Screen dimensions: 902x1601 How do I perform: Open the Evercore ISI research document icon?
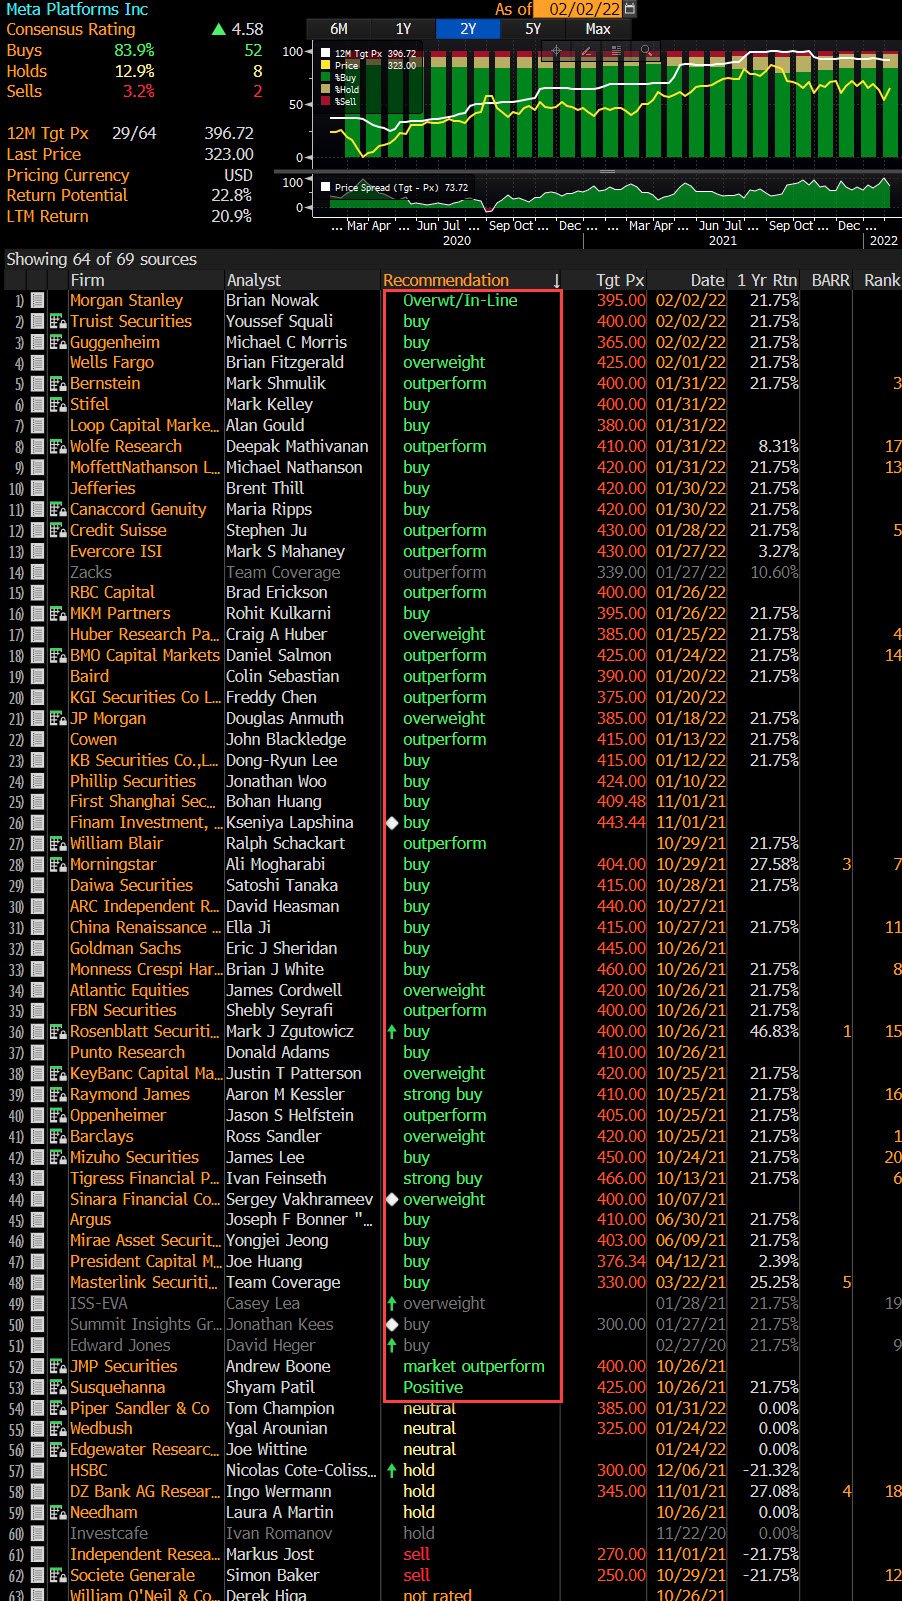click(x=37, y=552)
